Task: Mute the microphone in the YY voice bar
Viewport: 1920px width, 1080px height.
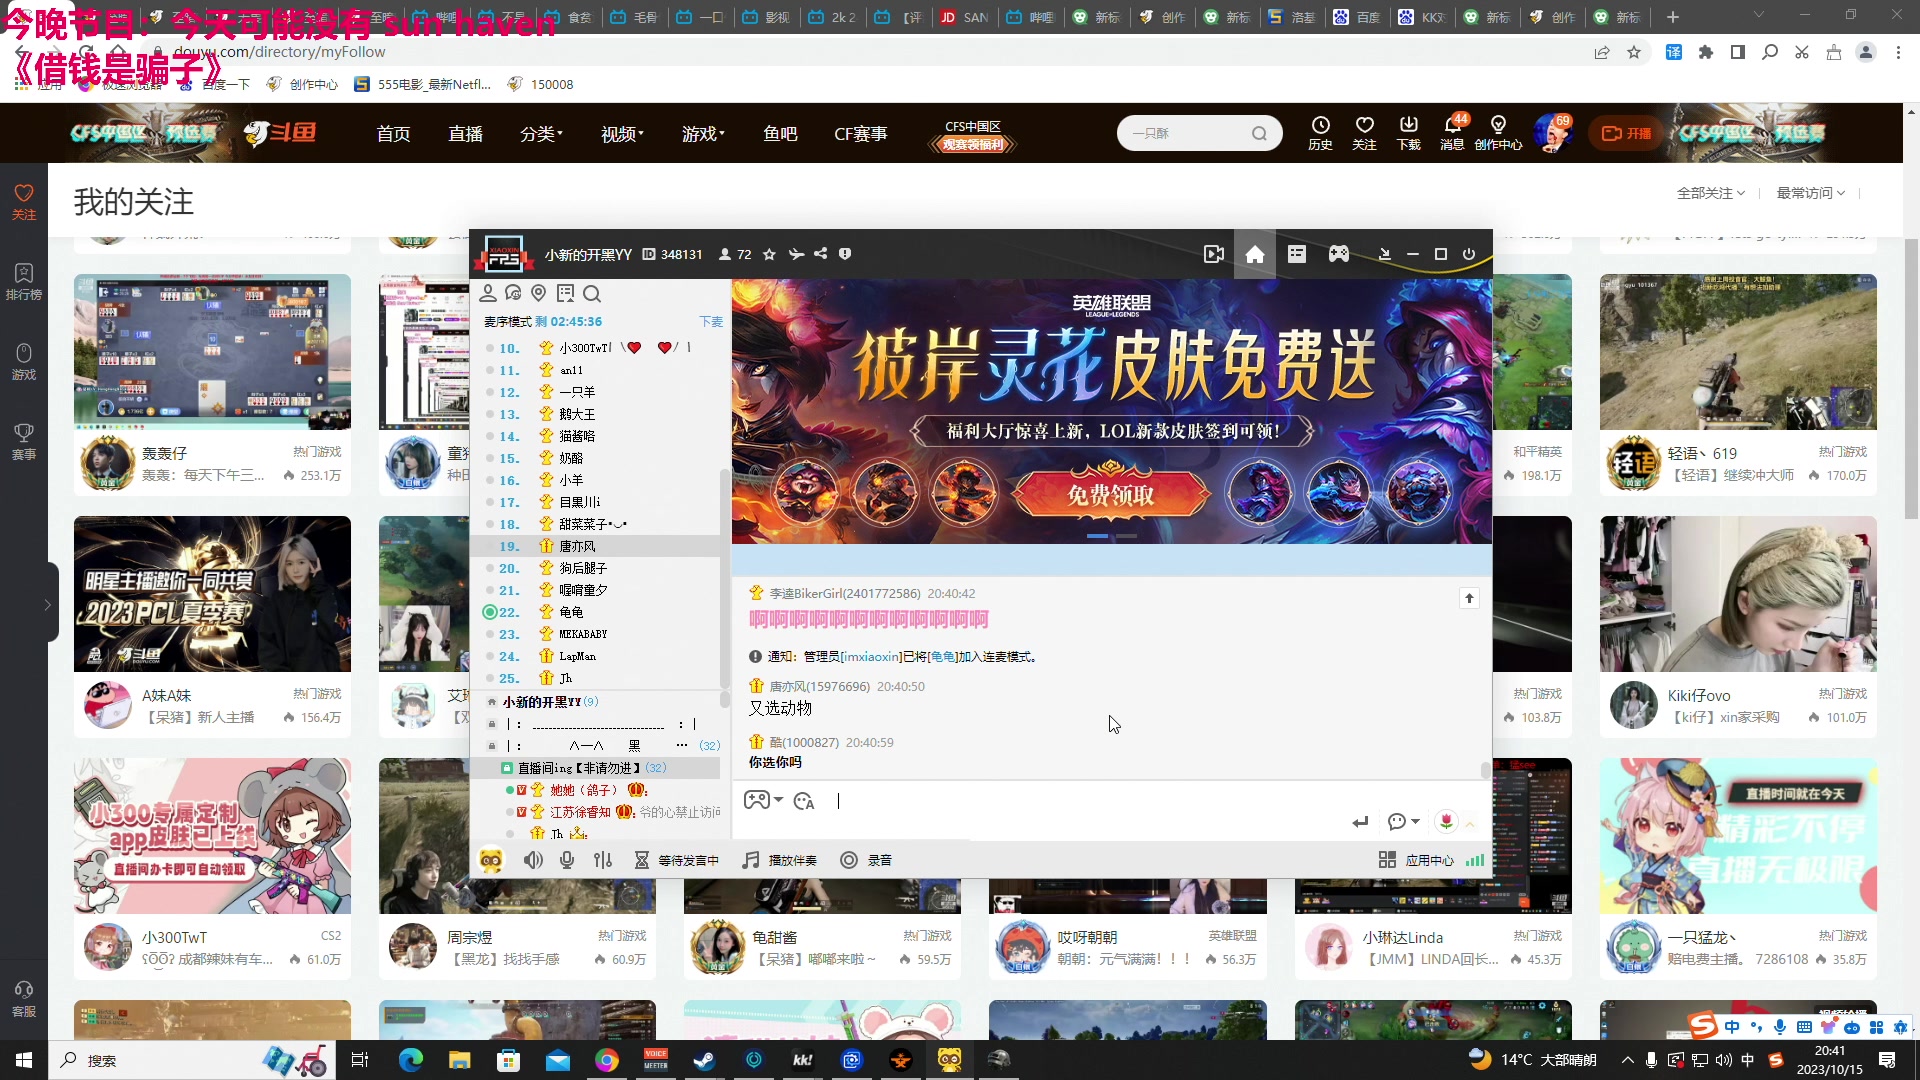Action: [x=567, y=860]
